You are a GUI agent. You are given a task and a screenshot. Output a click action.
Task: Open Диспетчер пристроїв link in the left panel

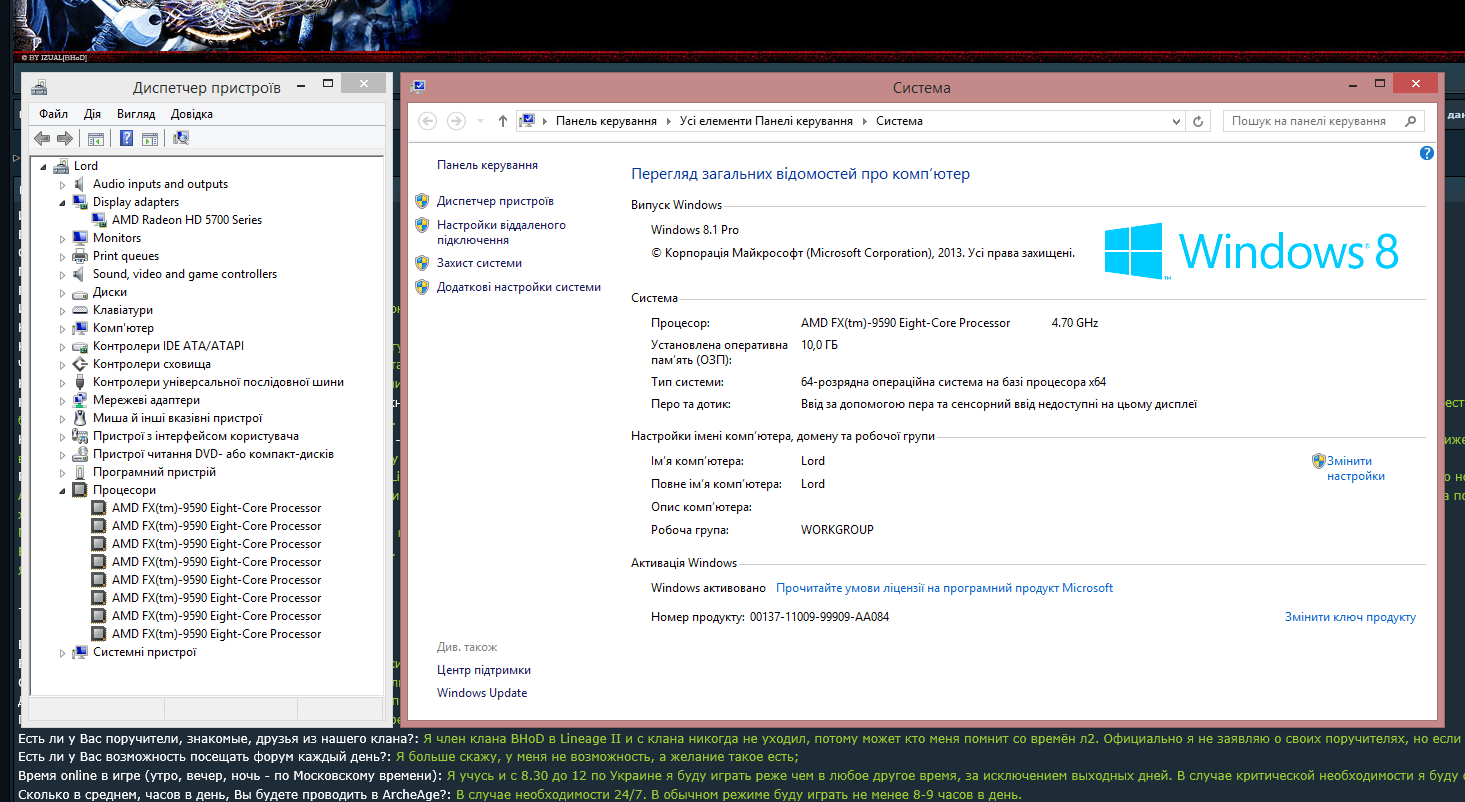(x=495, y=201)
